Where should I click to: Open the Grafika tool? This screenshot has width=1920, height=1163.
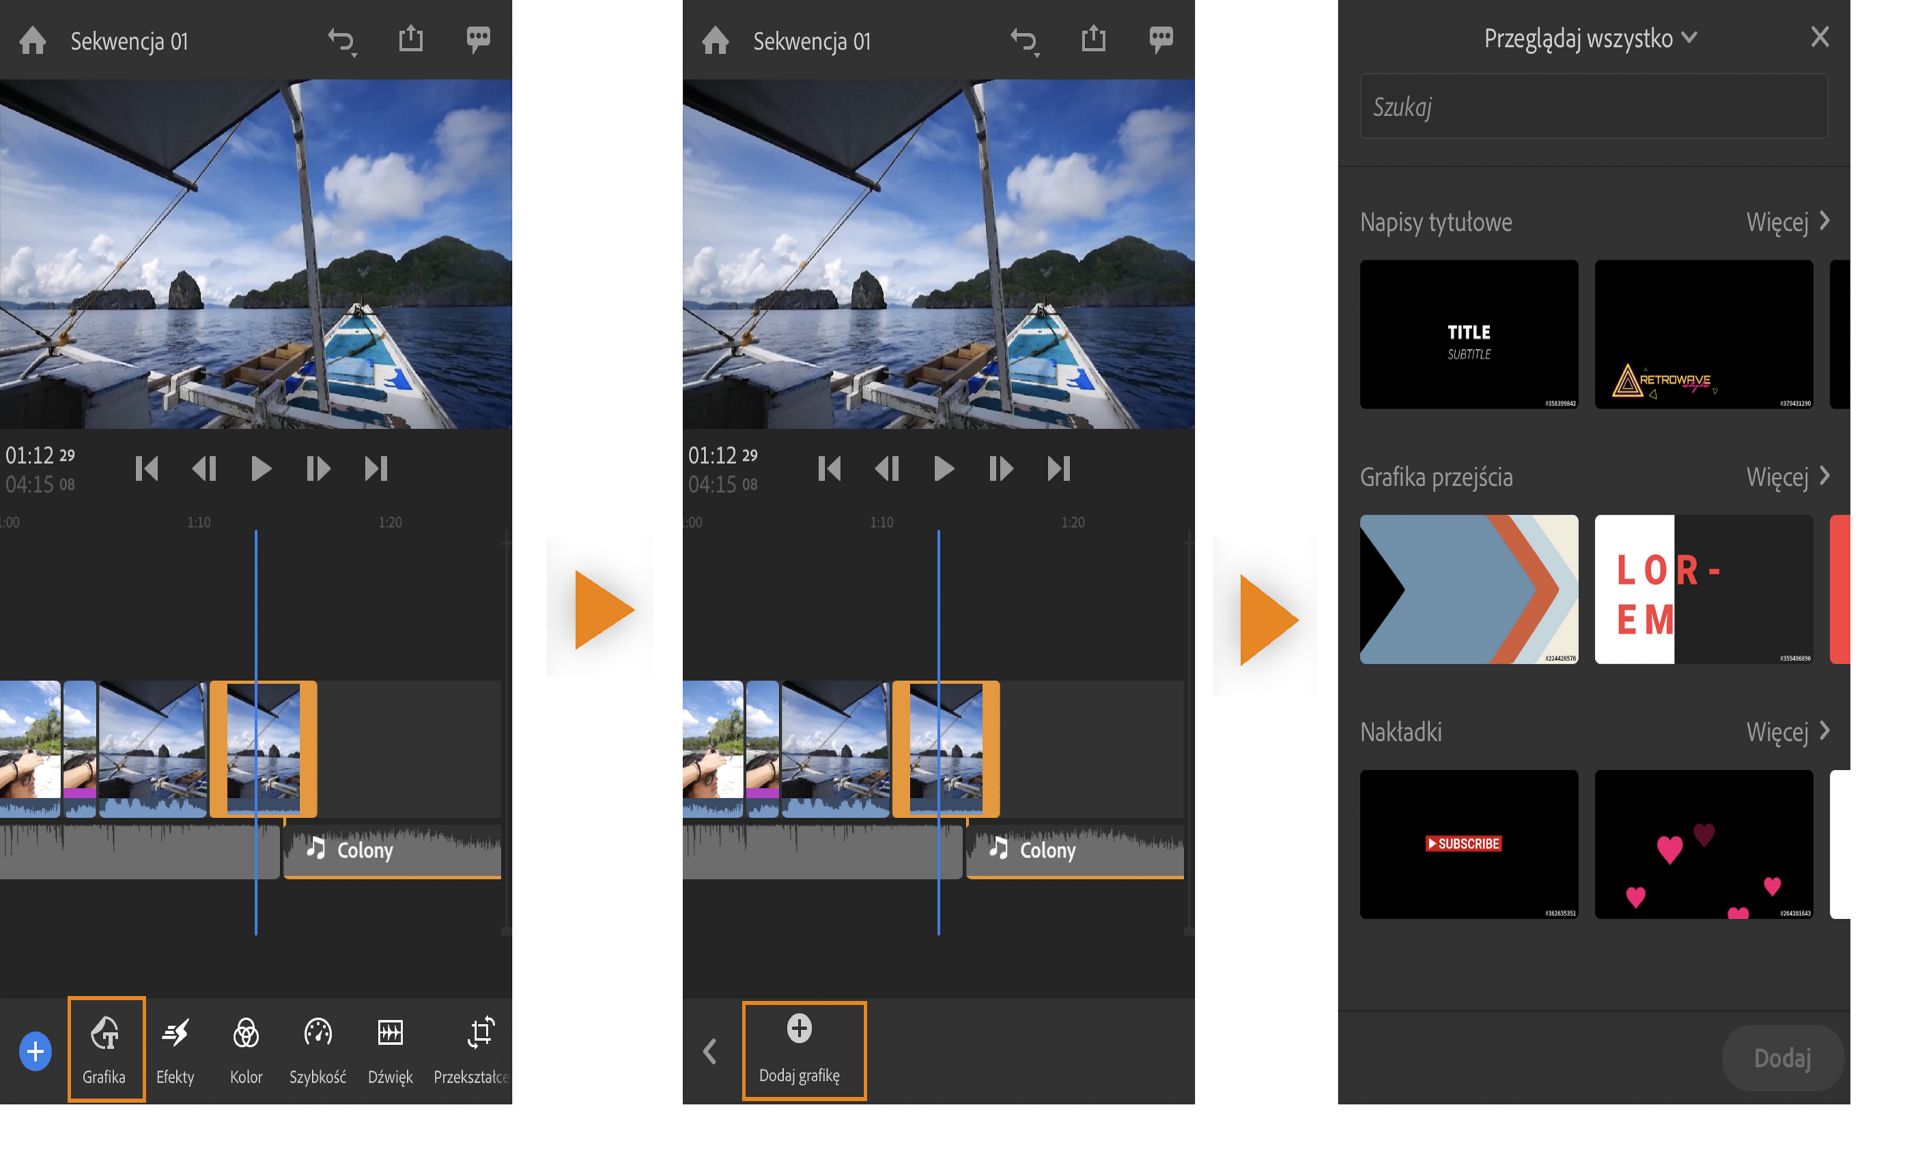[x=105, y=1048]
